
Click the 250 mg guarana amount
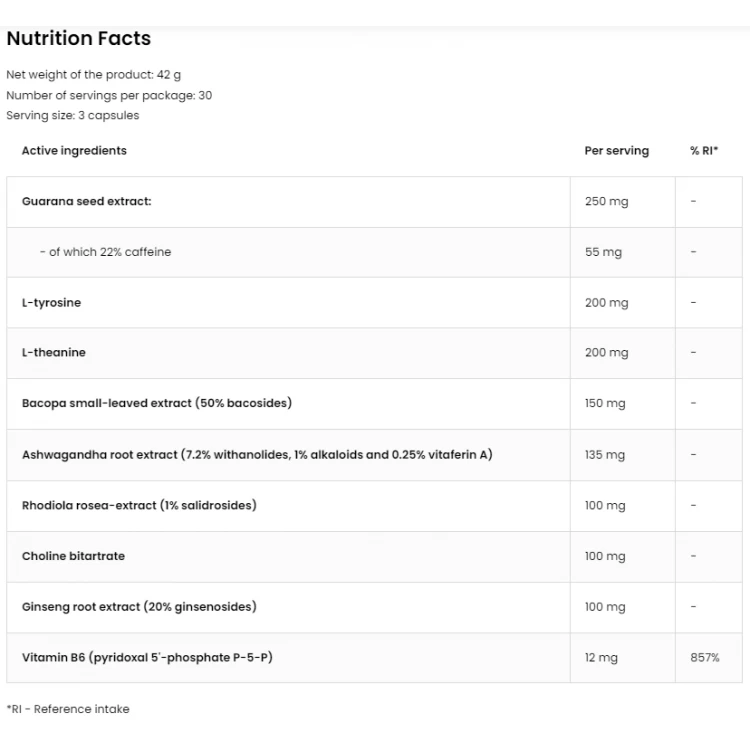click(607, 201)
